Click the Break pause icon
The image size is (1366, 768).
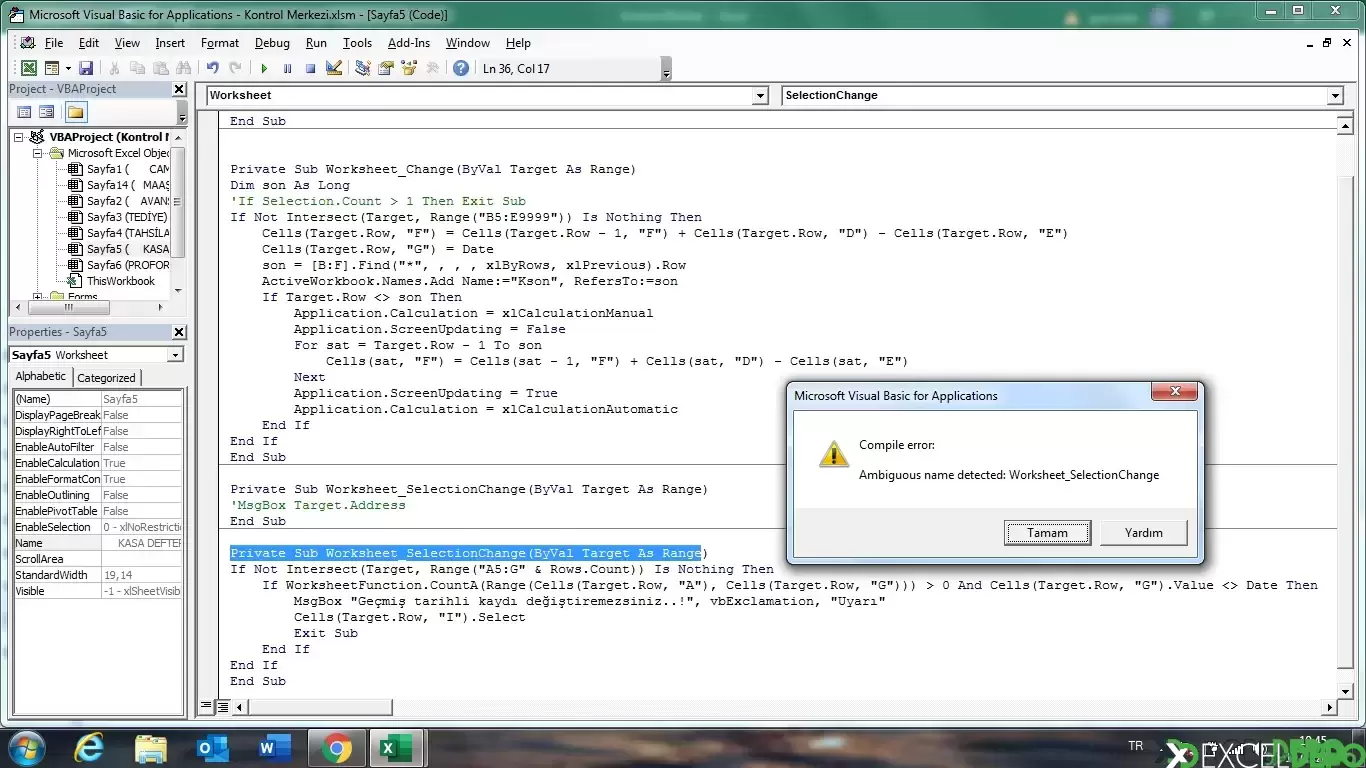point(287,68)
